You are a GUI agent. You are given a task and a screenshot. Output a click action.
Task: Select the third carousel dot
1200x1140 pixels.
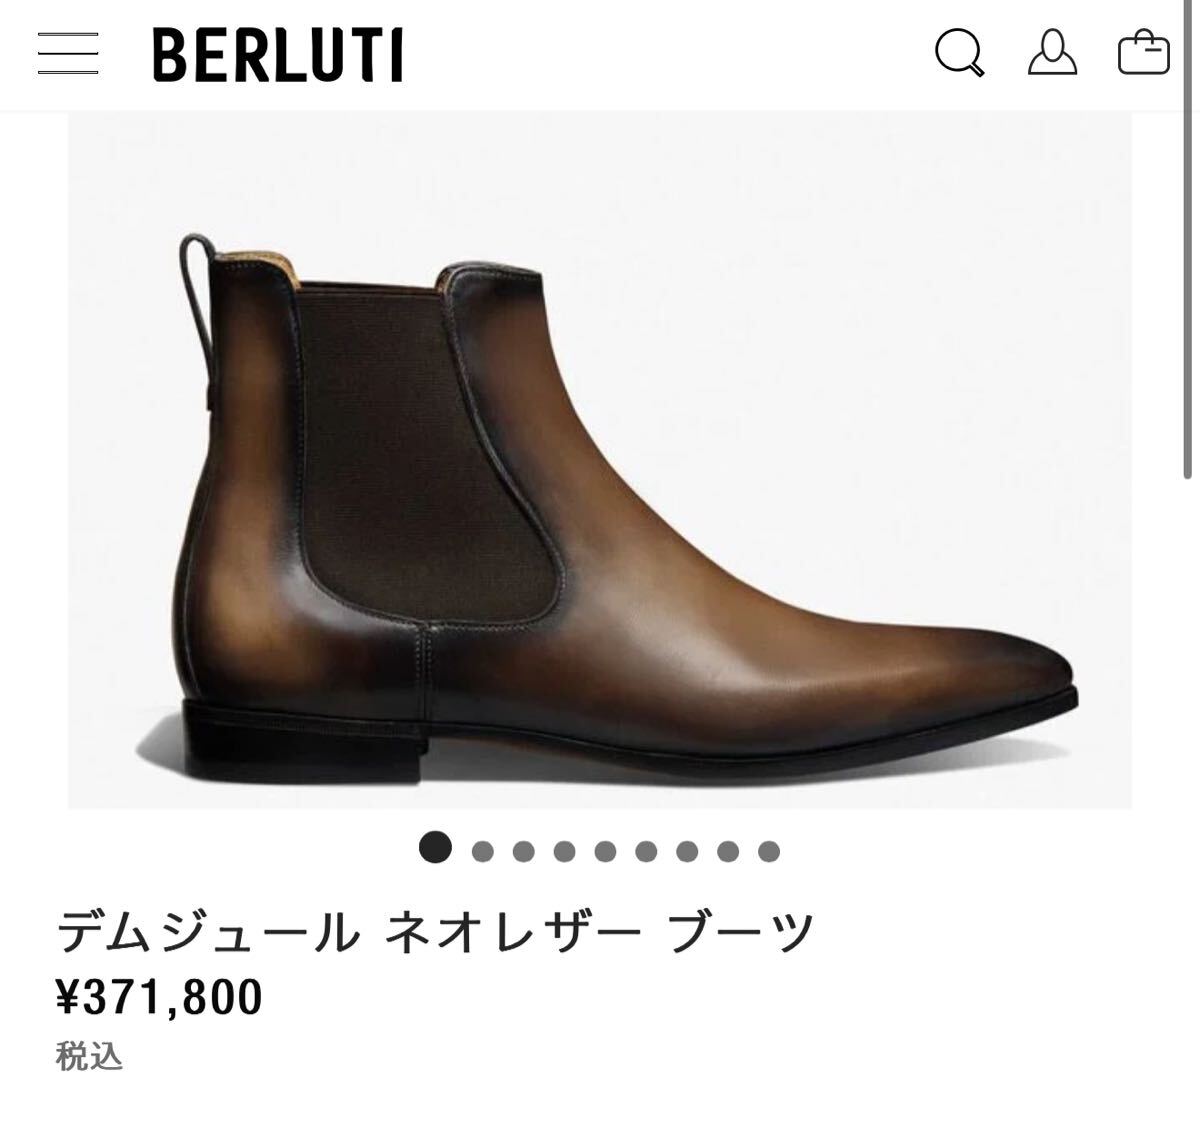pyautogui.click(x=524, y=851)
